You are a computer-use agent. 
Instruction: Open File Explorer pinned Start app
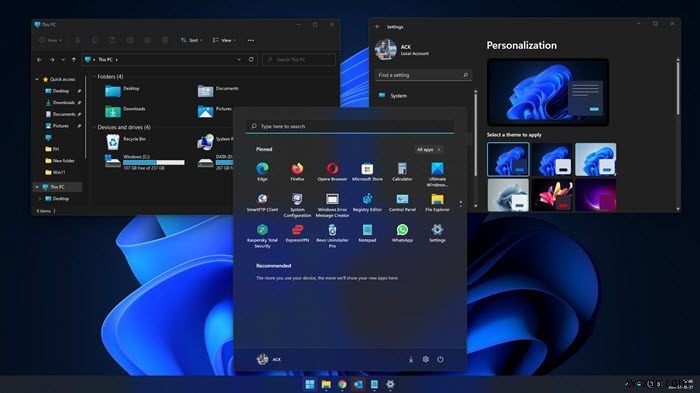tap(437, 202)
